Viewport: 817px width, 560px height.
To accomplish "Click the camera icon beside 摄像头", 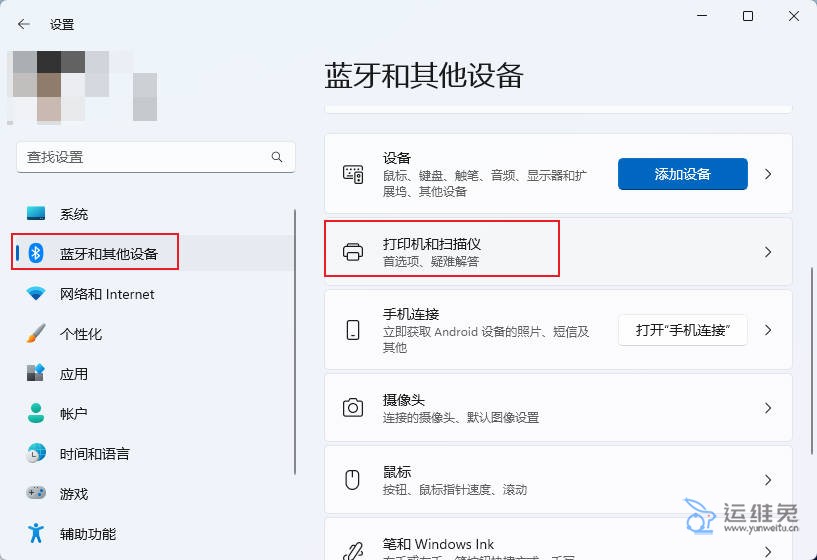I will 353,408.
